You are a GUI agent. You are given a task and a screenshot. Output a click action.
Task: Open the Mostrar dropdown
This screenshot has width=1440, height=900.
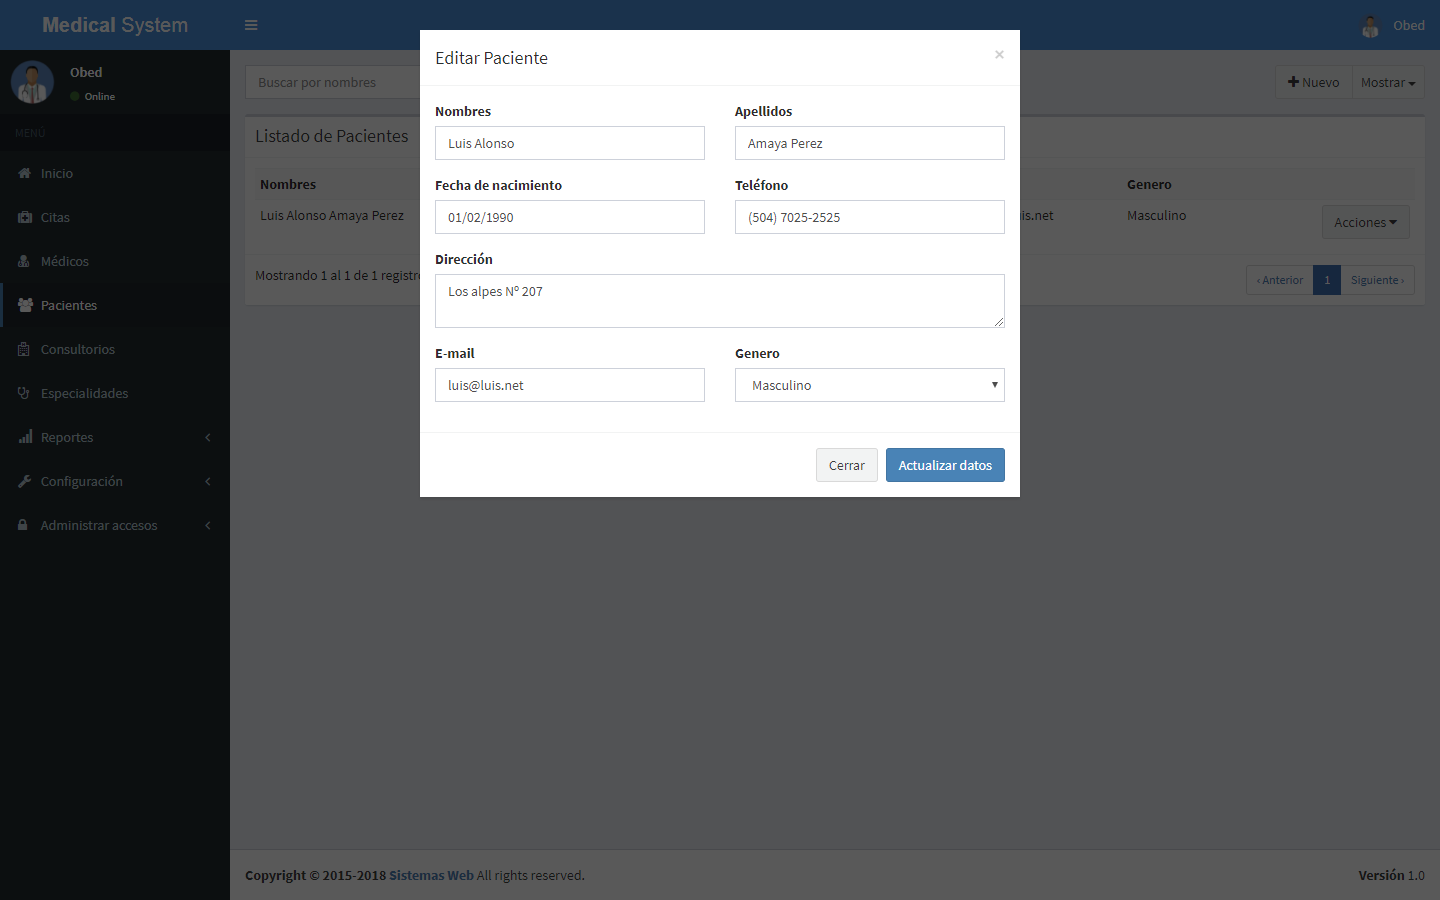pyautogui.click(x=1388, y=82)
